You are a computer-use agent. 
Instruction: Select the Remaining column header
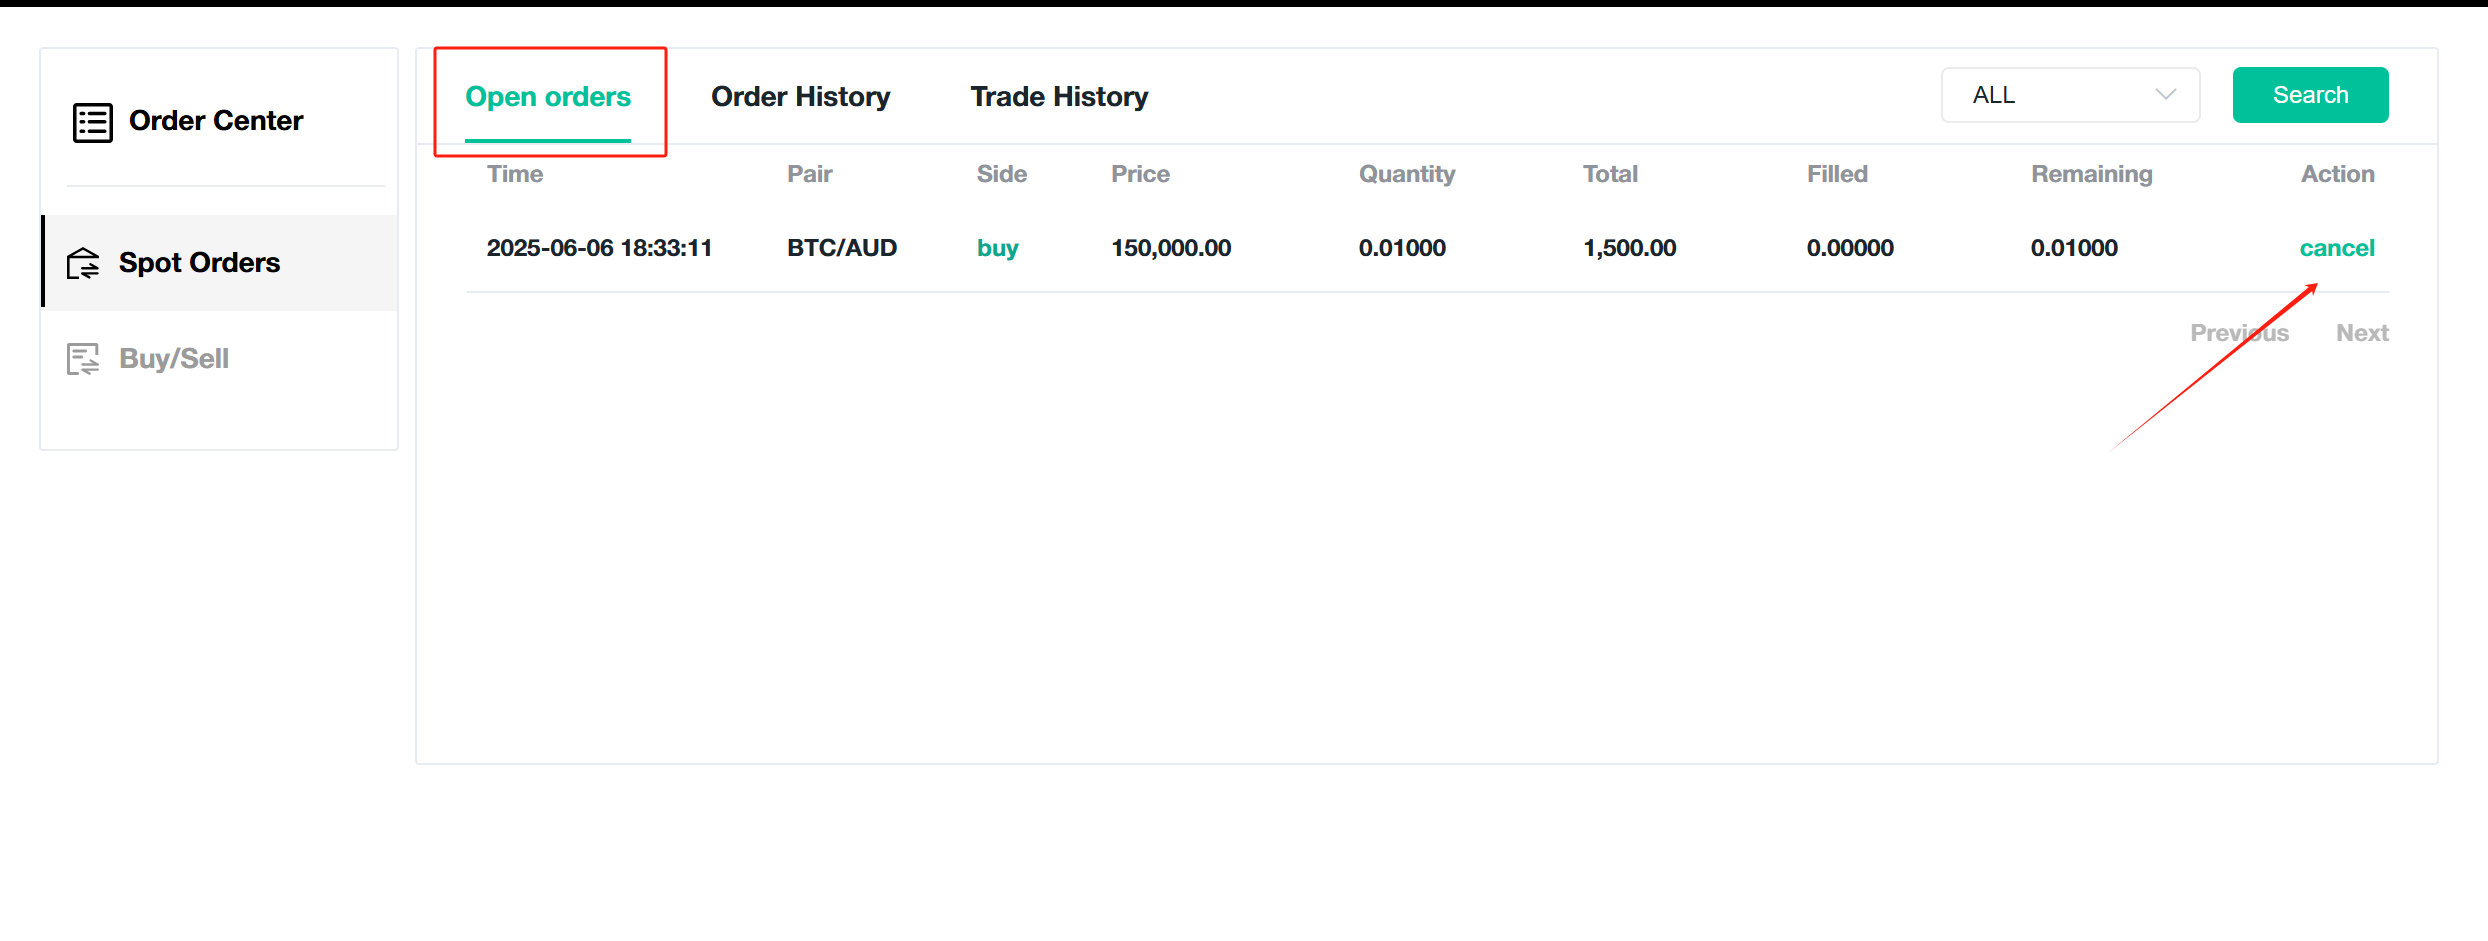coord(2091,173)
